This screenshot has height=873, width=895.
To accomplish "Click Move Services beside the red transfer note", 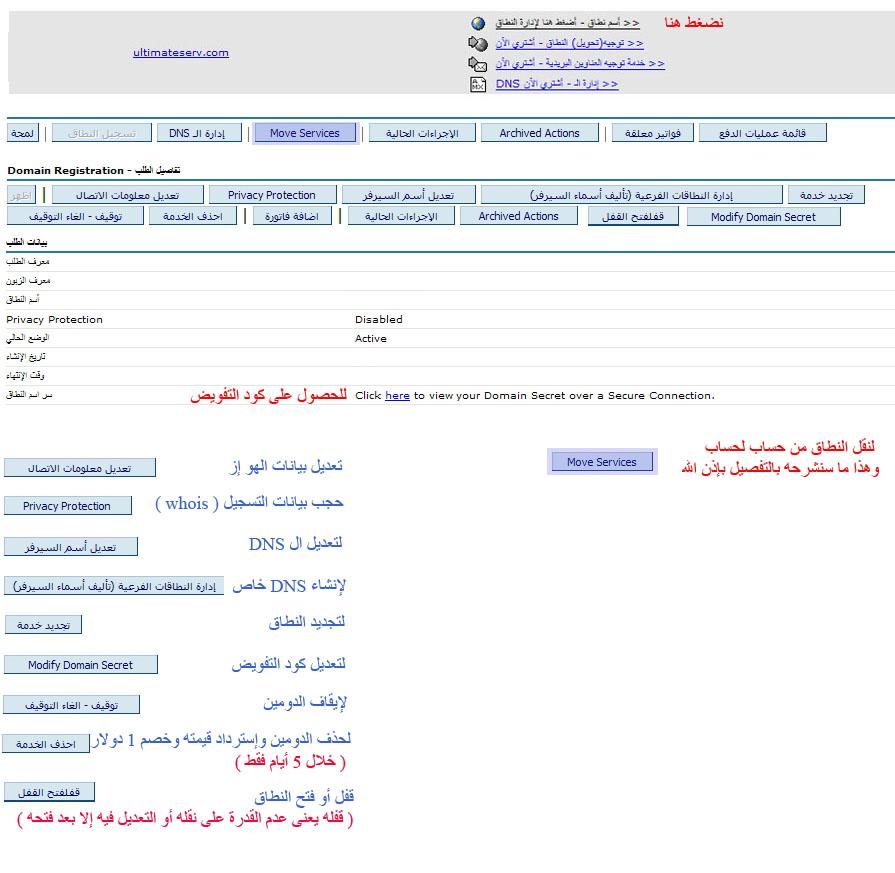I will [x=602, y=462].
